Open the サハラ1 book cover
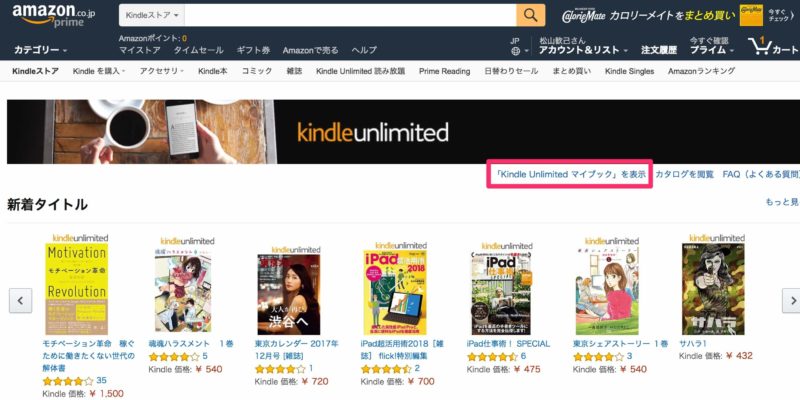800x400 pixels. pos(713,289)
